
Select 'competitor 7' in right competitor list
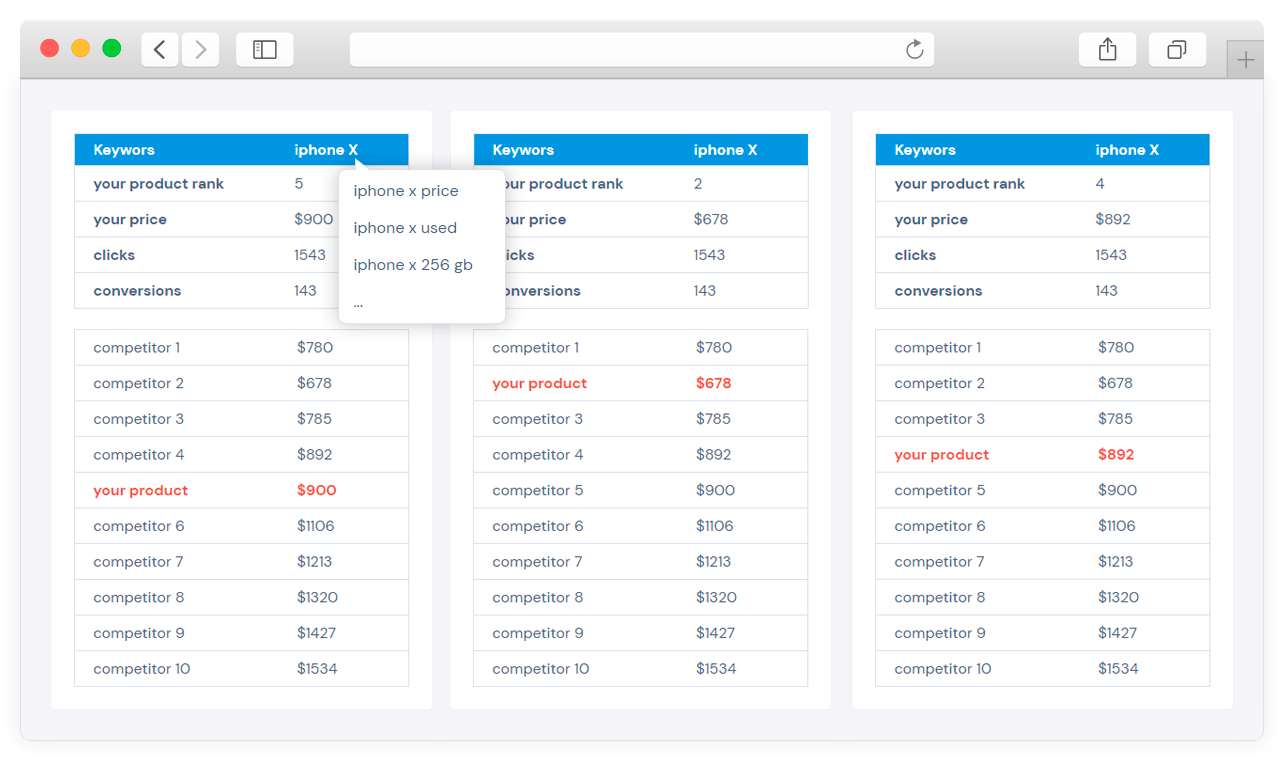[x=940, y=562]
